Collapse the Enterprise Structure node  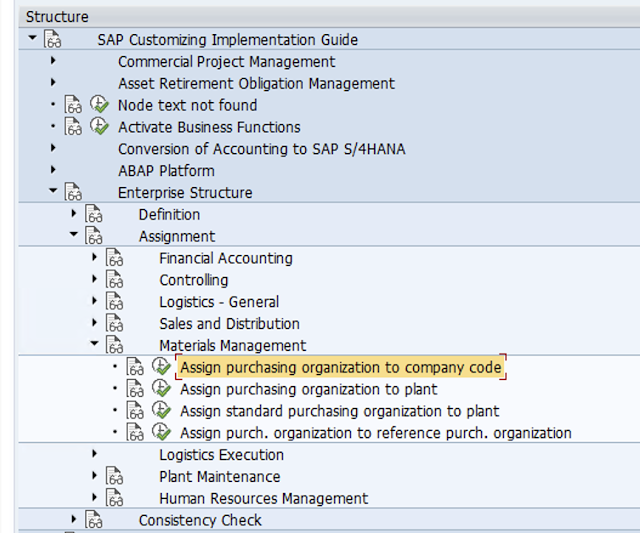pyautogui.click(x=53, y=190)
